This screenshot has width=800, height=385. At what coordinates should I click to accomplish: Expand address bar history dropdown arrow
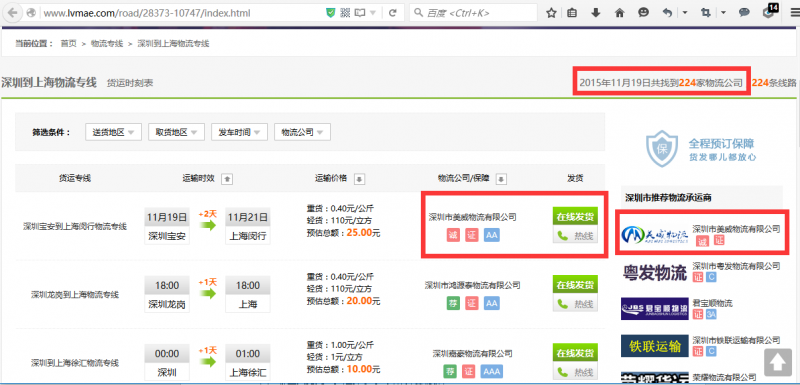[373, 13]
